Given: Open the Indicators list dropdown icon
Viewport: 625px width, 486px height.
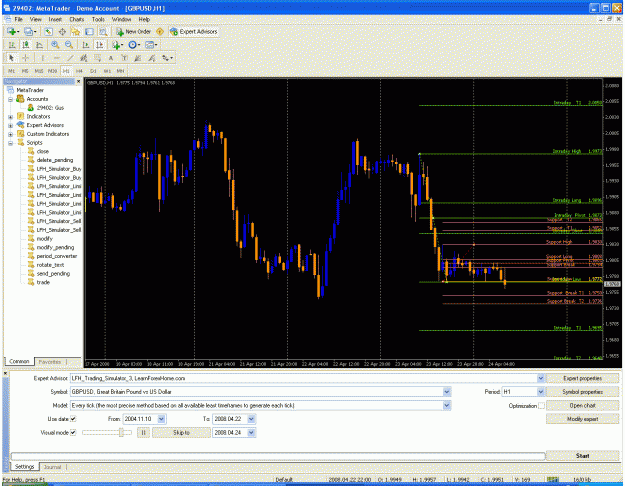Looking at the screenshot, I should tap(117, 45).
